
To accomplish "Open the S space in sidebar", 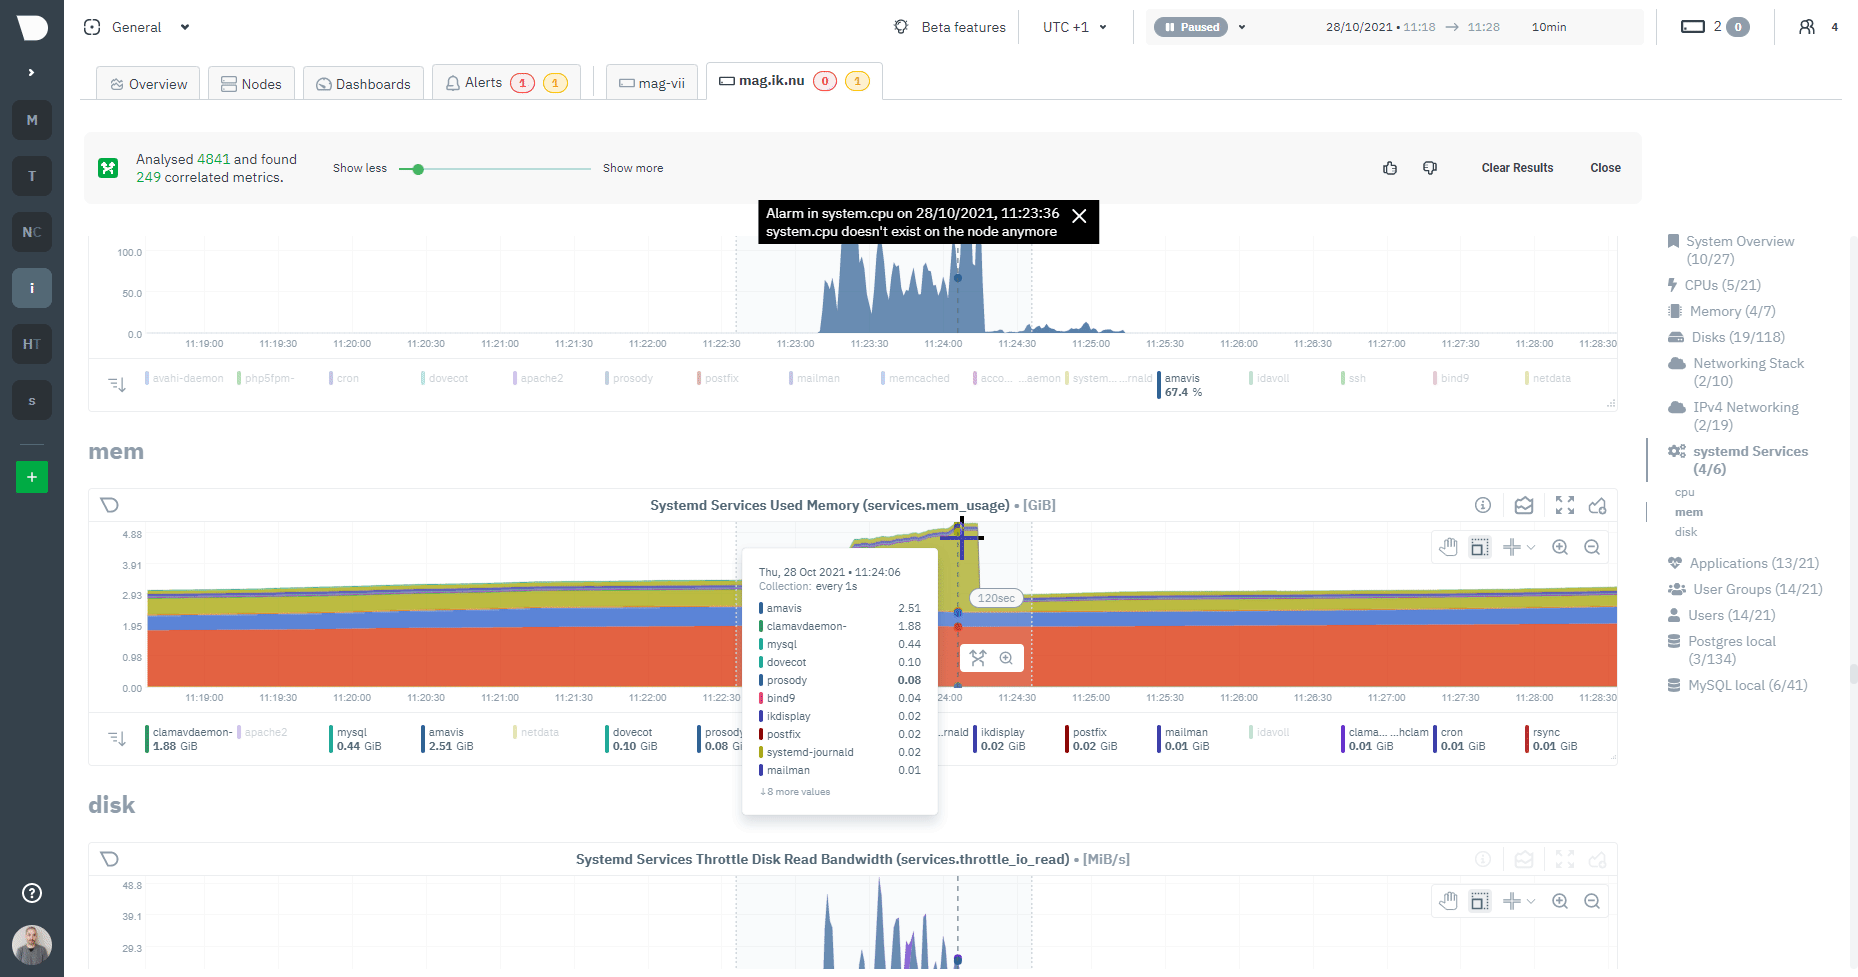I will (x=32, y=400).
